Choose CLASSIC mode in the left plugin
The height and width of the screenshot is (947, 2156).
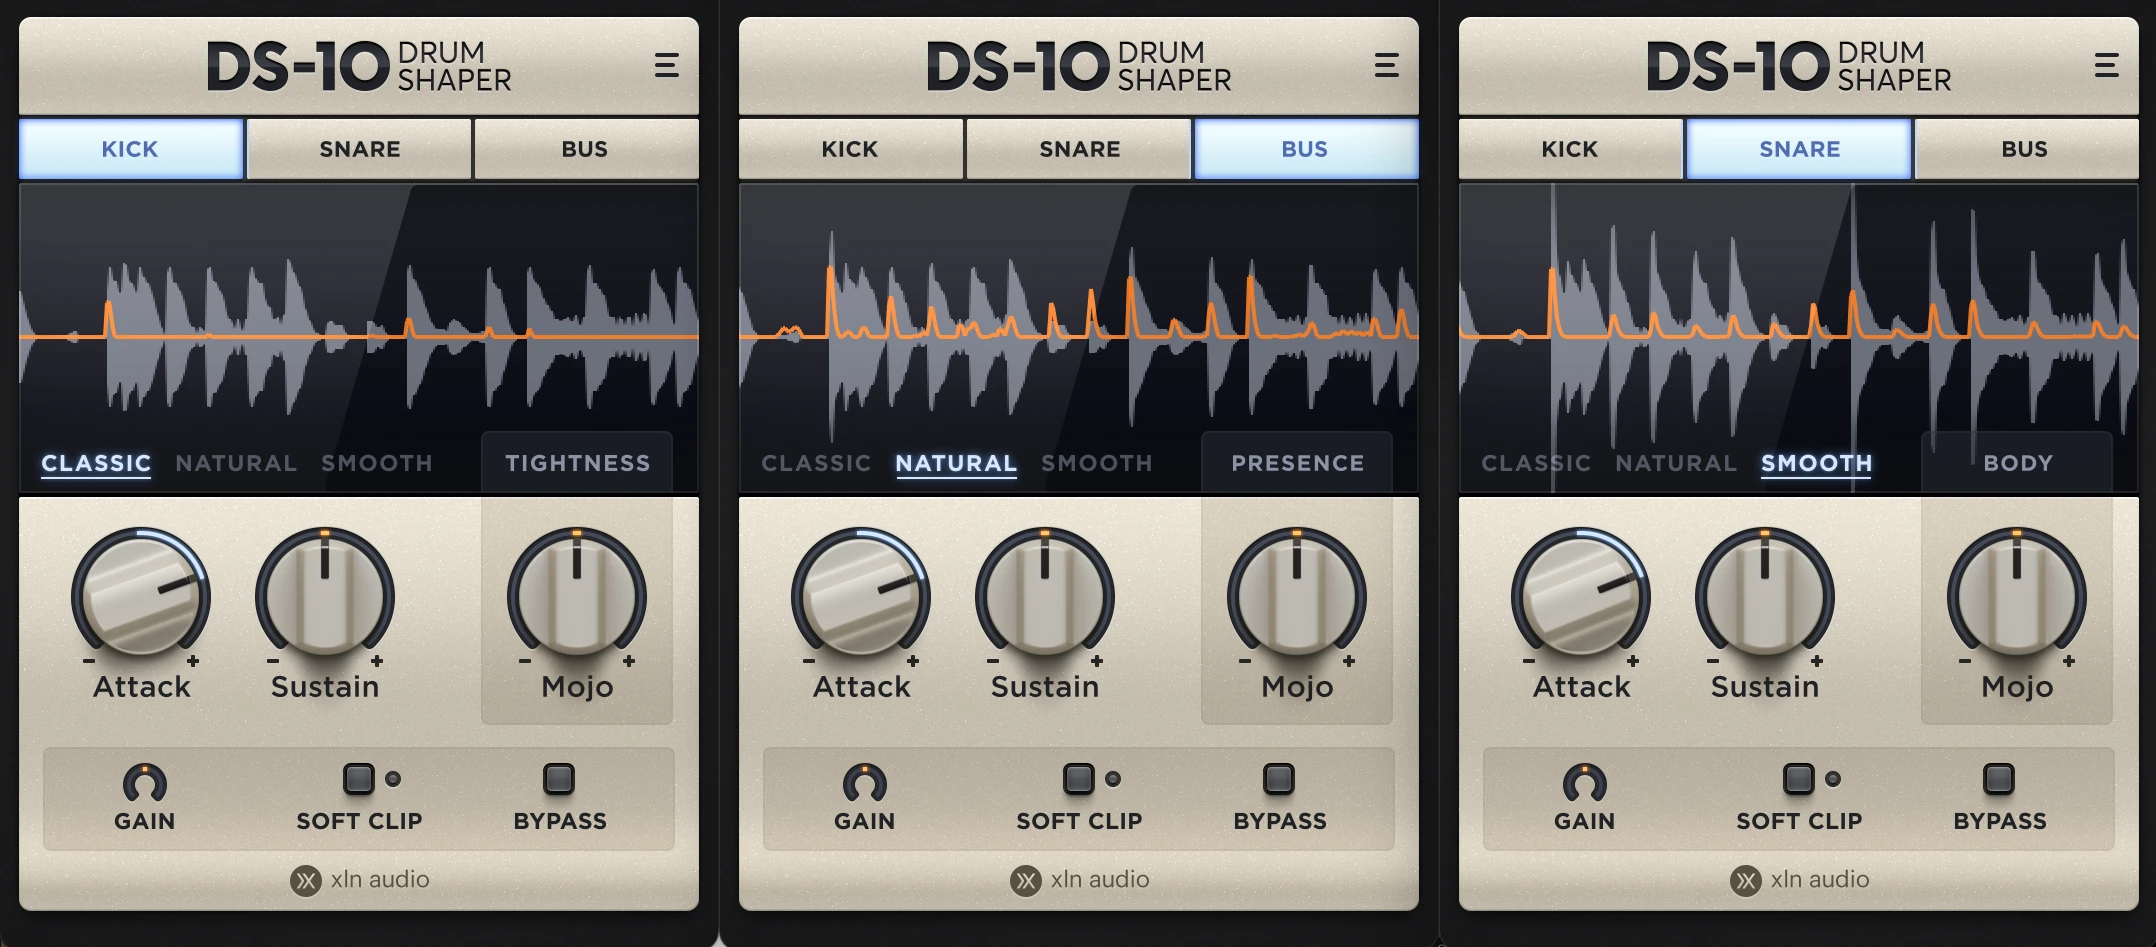point(96,464)
